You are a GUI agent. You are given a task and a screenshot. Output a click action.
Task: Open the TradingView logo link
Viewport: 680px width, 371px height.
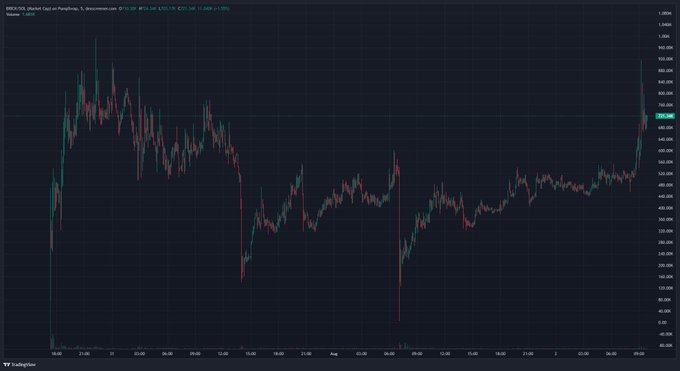[x=19, y=364]
